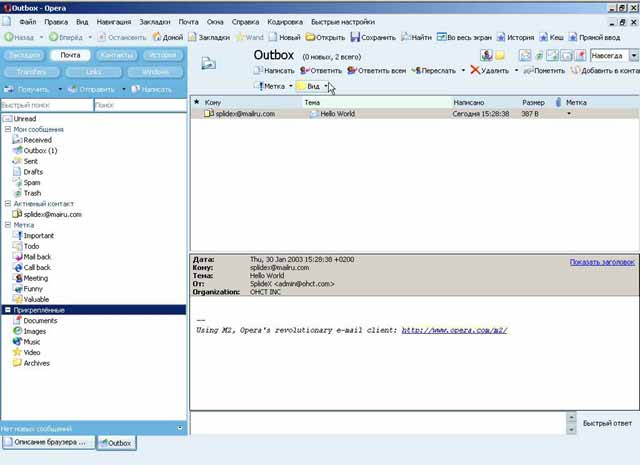Click the Пометить mark button

[x=544, y=71]
